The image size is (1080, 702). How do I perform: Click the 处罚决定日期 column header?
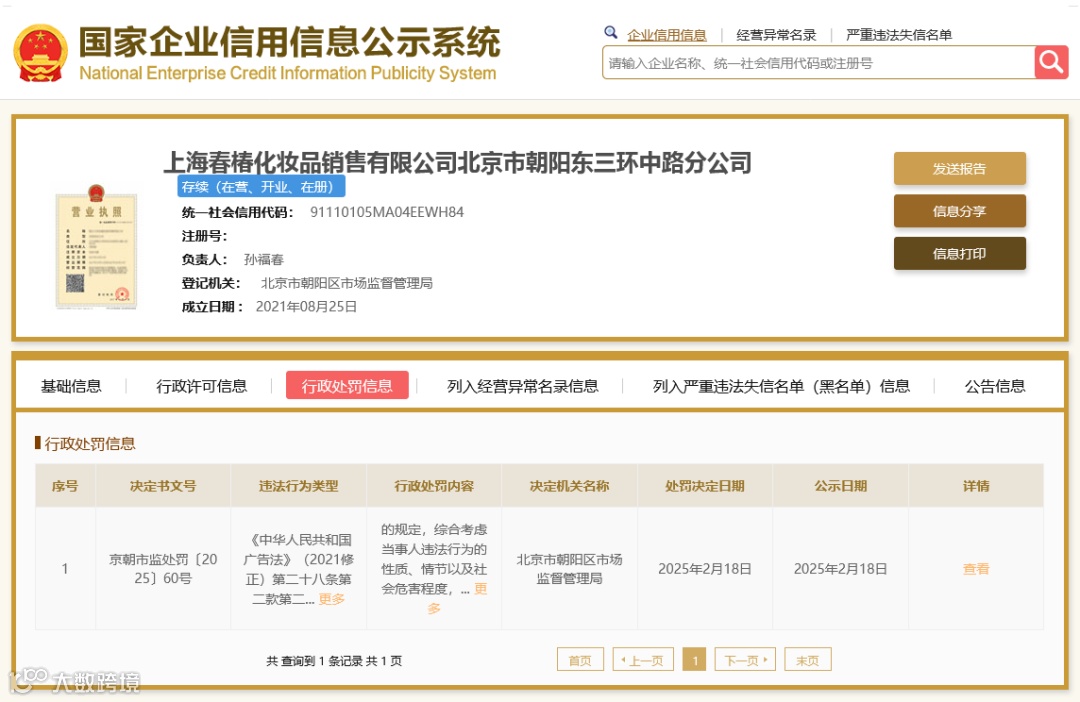pos(705,486)
